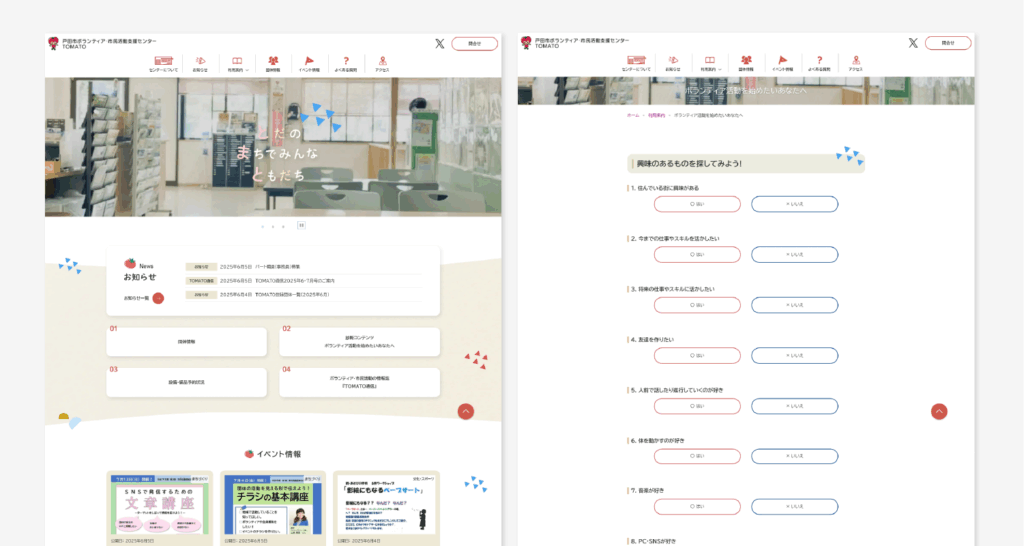Viewport: 1024px width, 546px height.
Task: Open 文章講座 event thumbnail
Action: (160, 506)
